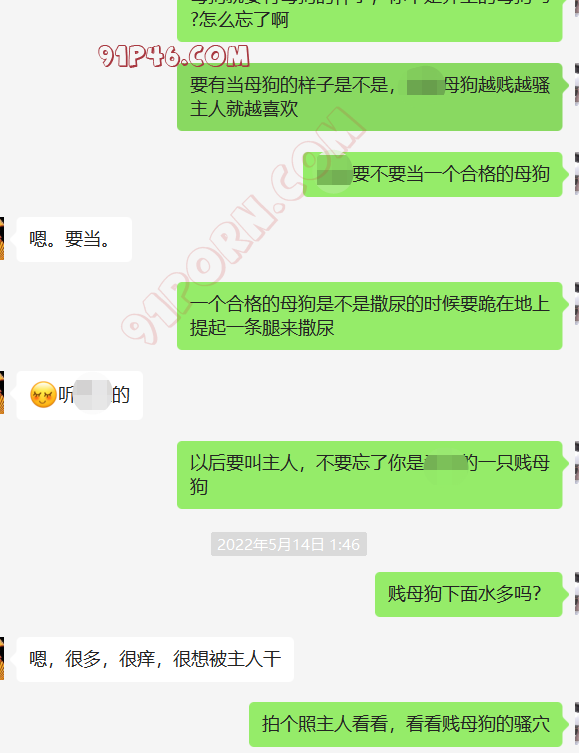Open the right avatar beside the "以后要叫主人" bubble
Screen dimensions: 579x753
577,462
